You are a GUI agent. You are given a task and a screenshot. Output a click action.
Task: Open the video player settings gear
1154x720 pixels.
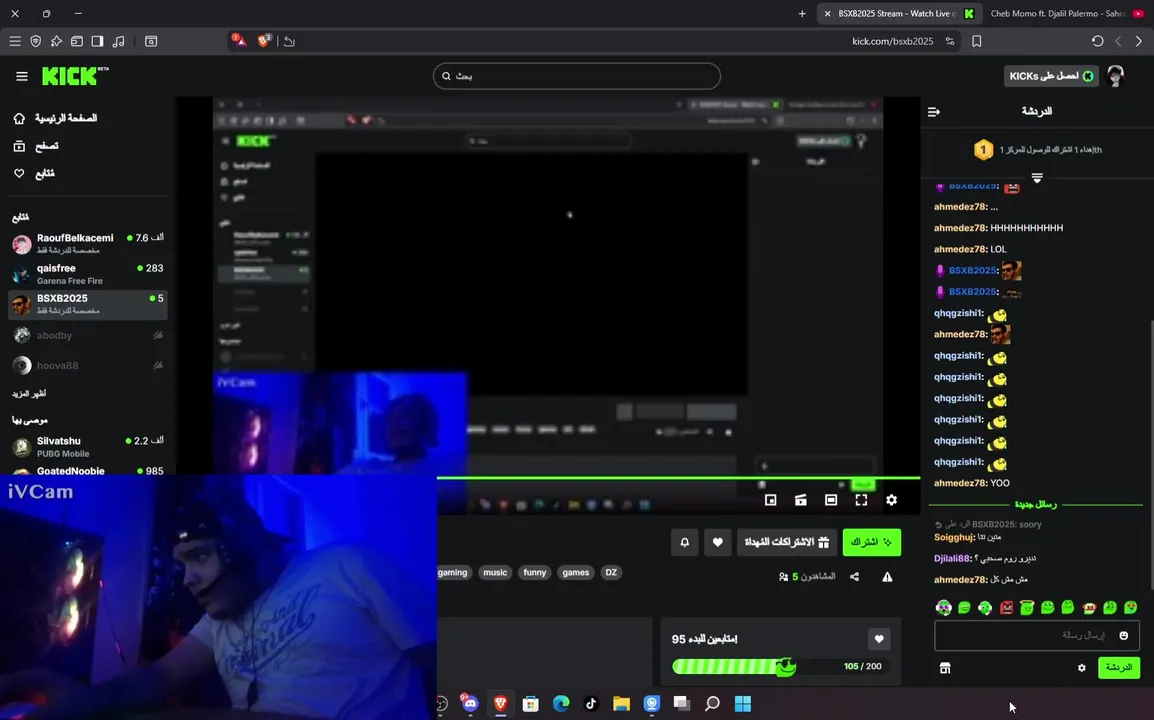(891, 500)
